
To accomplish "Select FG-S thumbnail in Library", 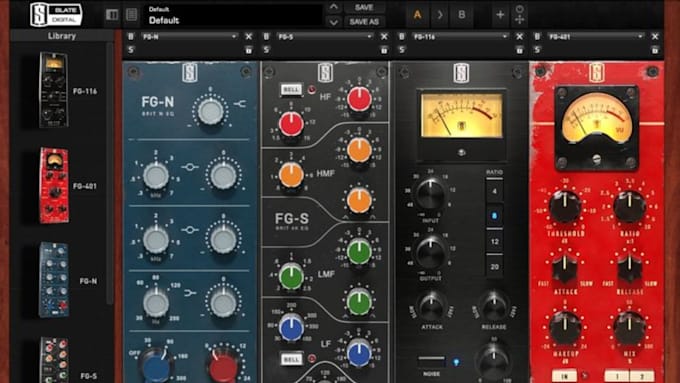I will (54, 360).
